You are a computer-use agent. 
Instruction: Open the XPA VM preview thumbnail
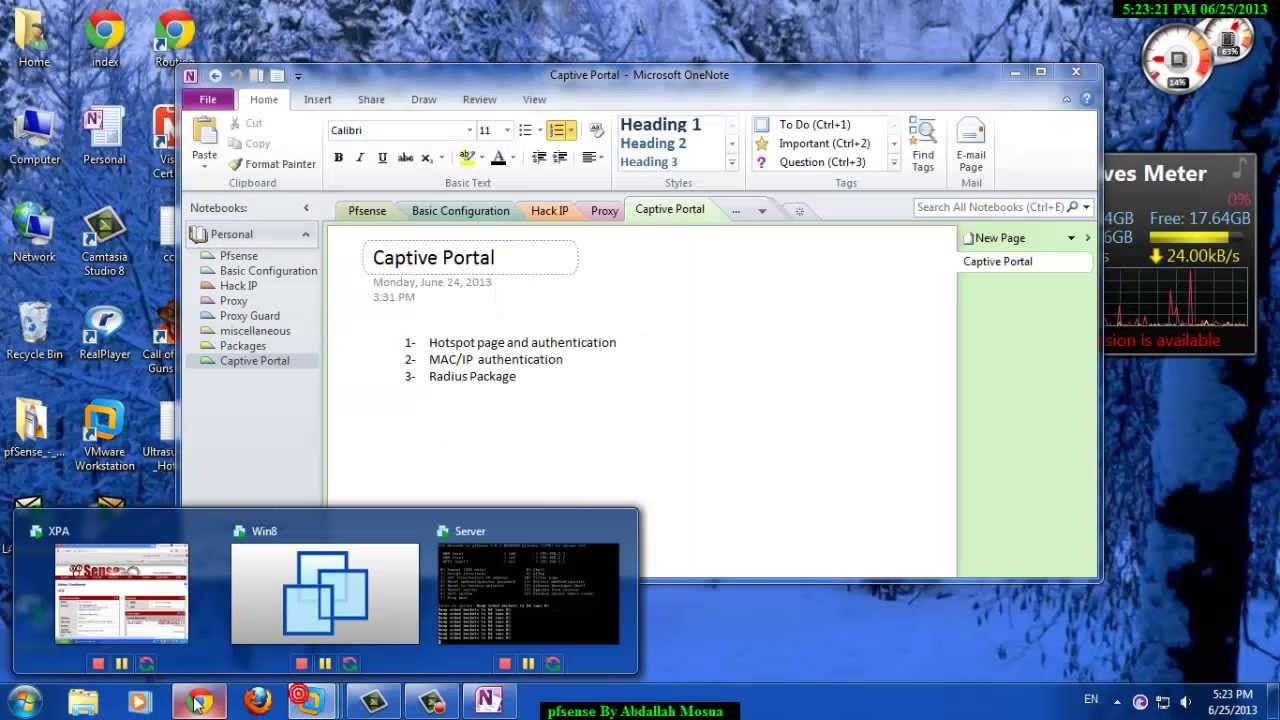click(121, 594)
